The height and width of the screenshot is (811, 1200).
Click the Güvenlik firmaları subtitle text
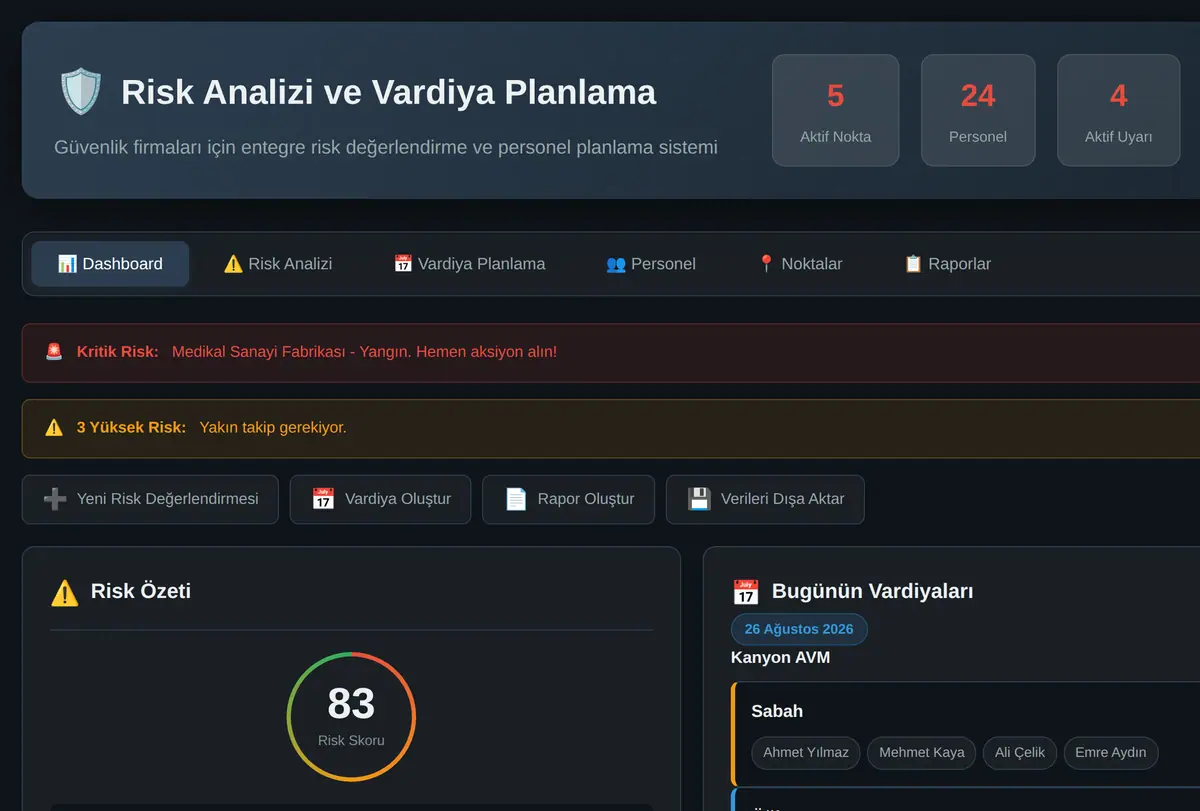coord(386,147)
